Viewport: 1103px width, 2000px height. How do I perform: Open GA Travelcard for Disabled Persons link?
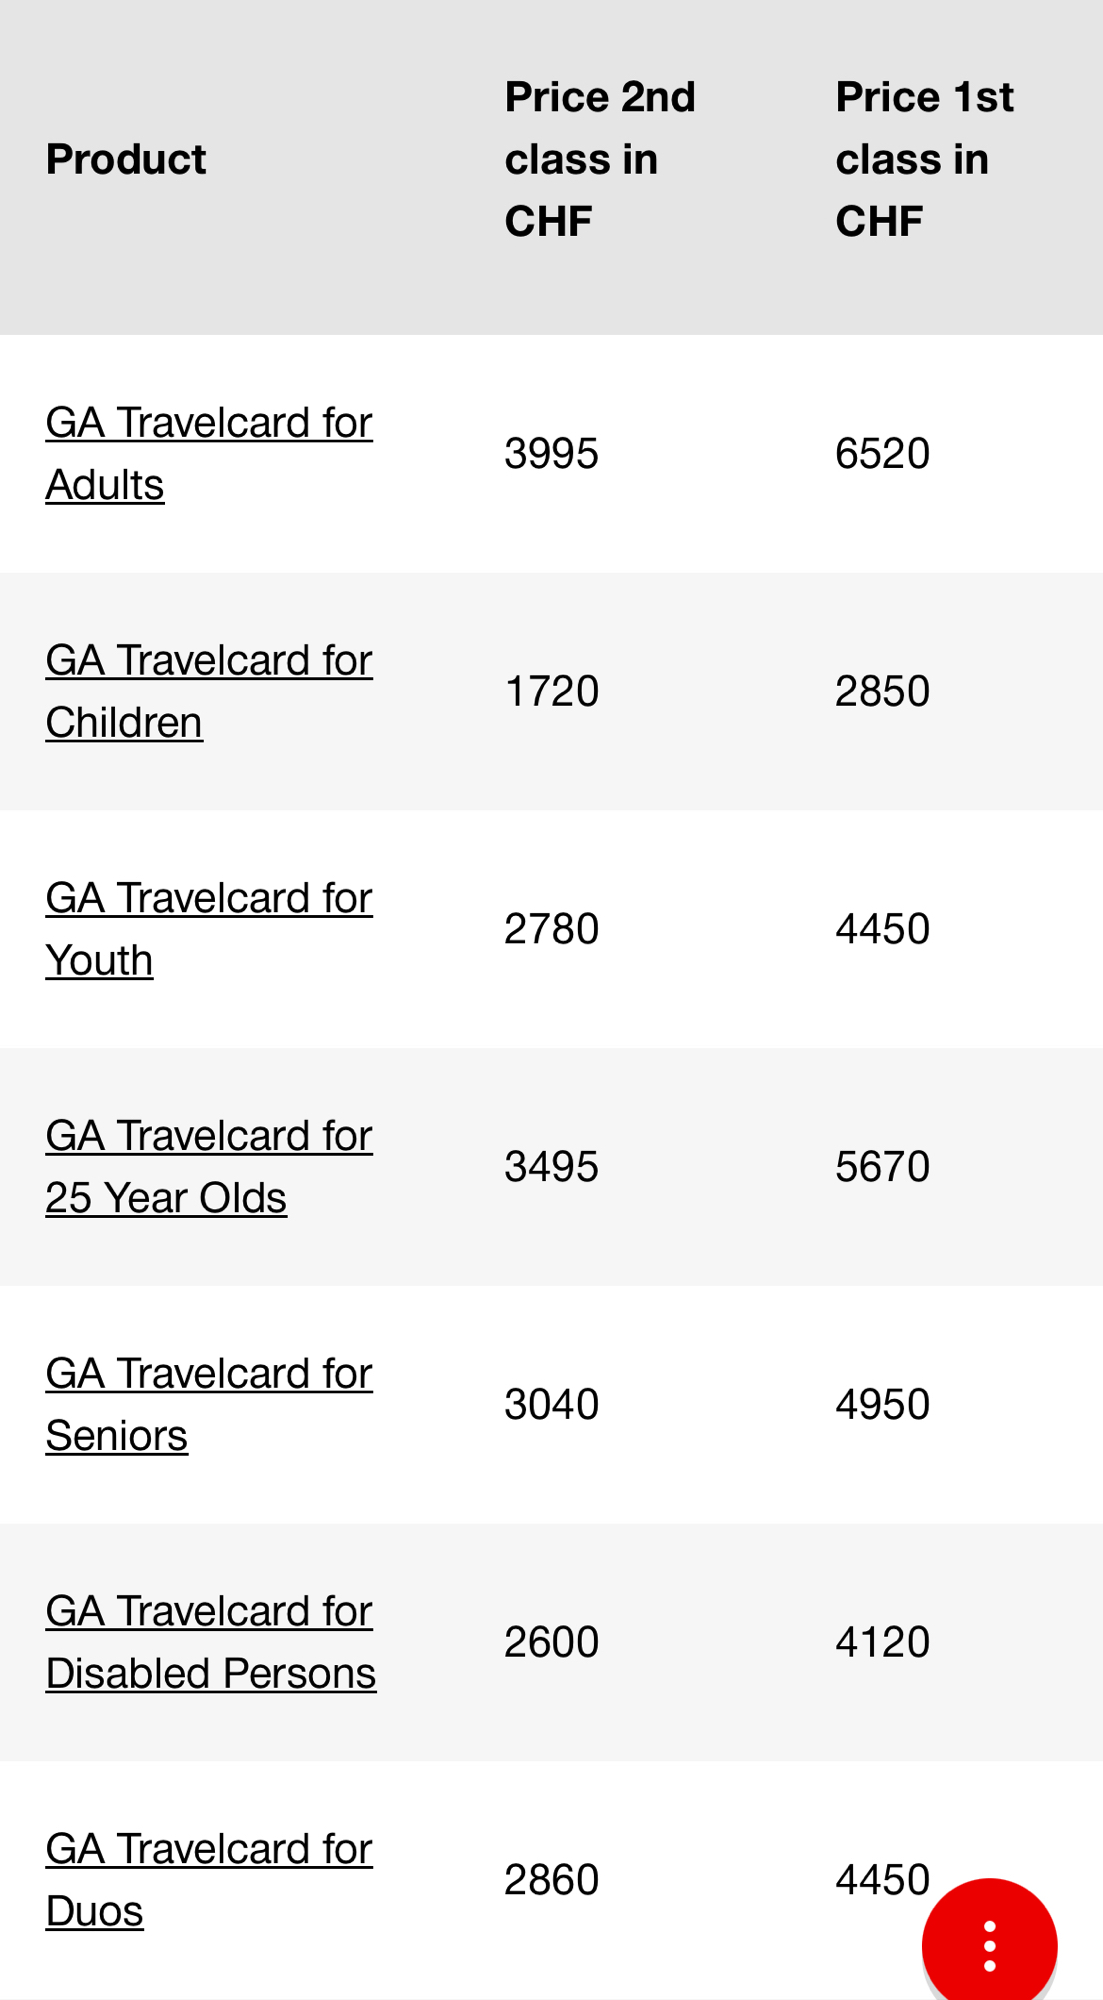[210, 1642]
